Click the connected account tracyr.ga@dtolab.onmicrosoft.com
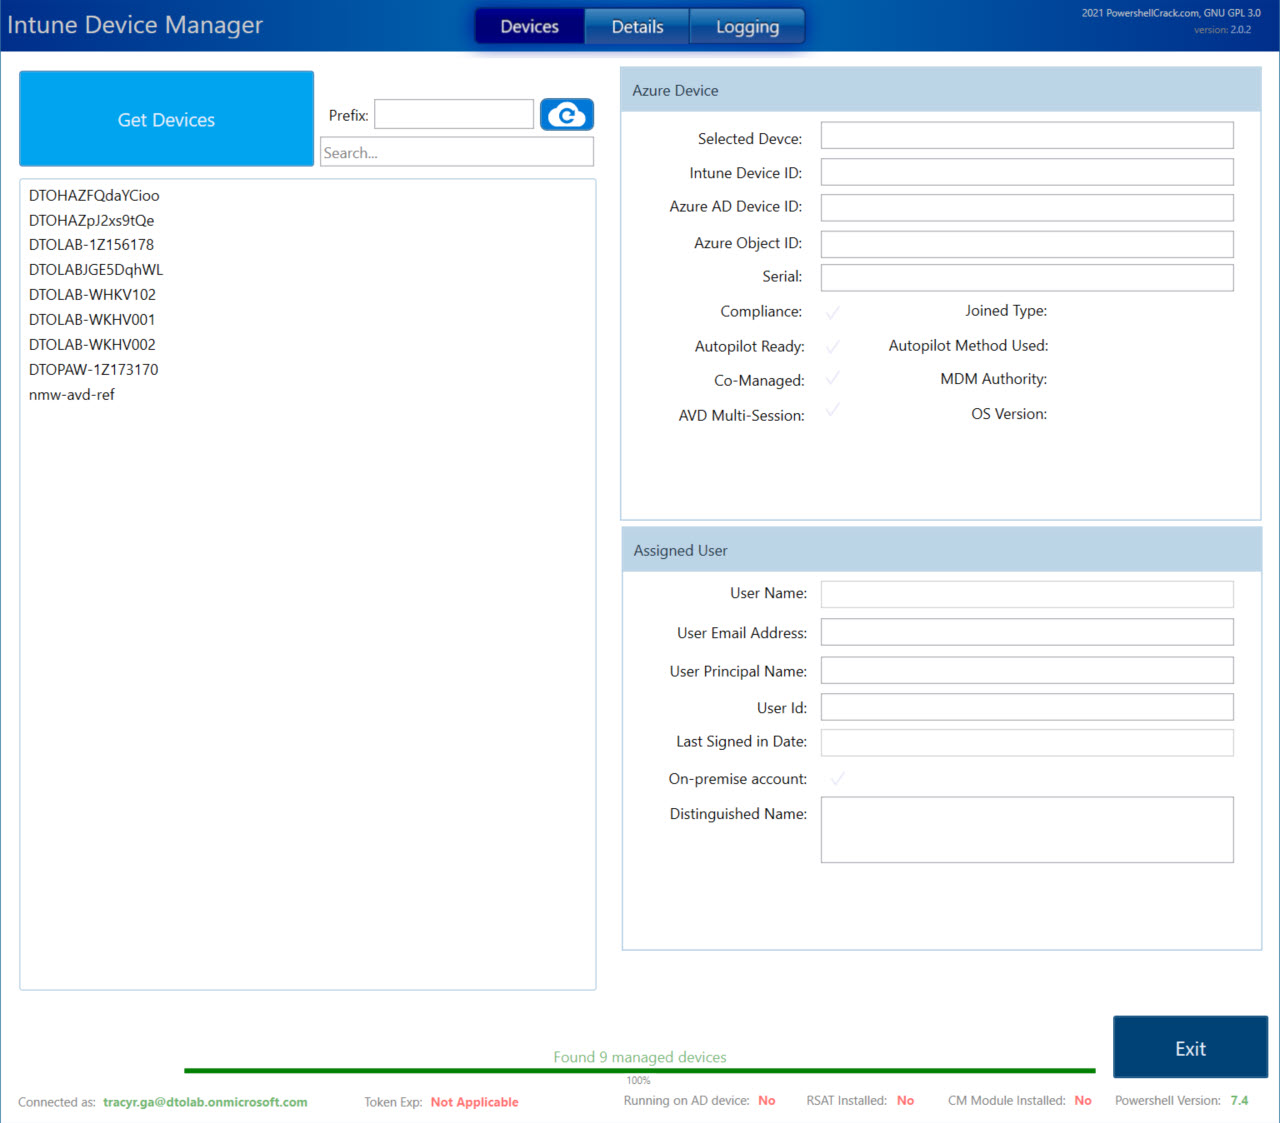The width and height of the screenshot is (1280, 1123). pyautogui.click(x=205, y=1102)
